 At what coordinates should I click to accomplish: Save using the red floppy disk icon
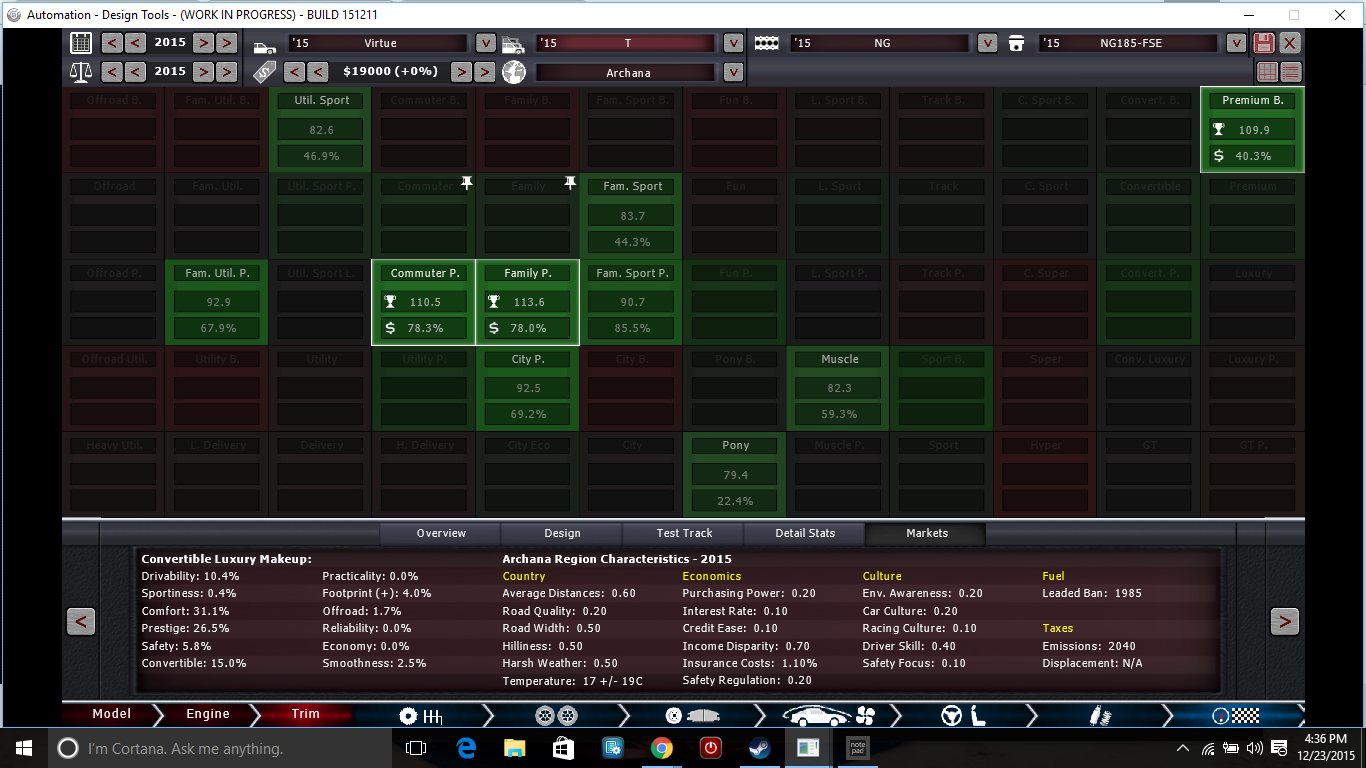[1264, 43]
